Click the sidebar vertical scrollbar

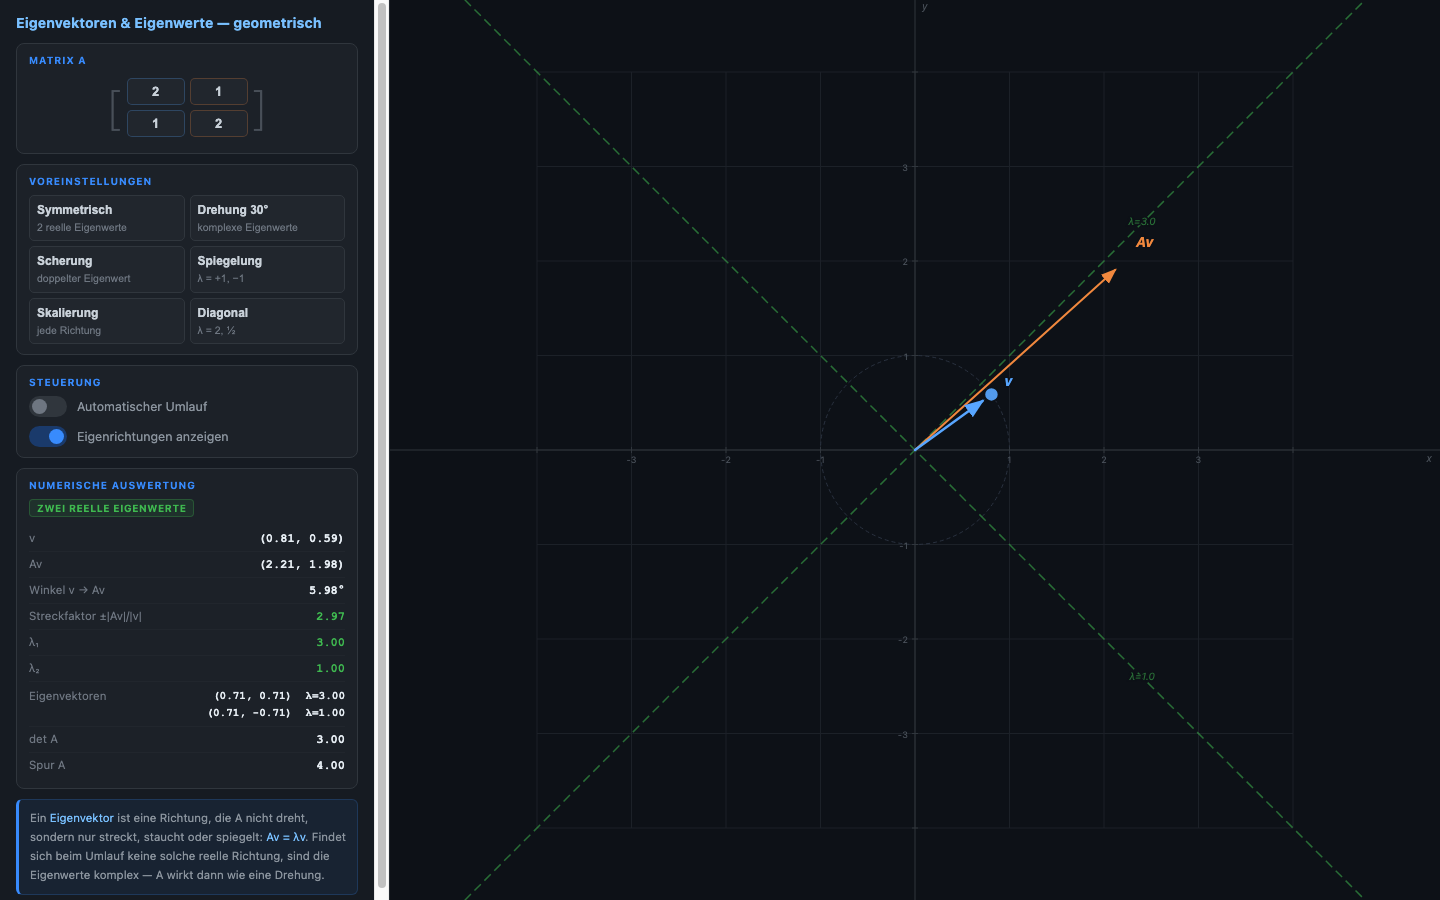[x=381, y=445]
